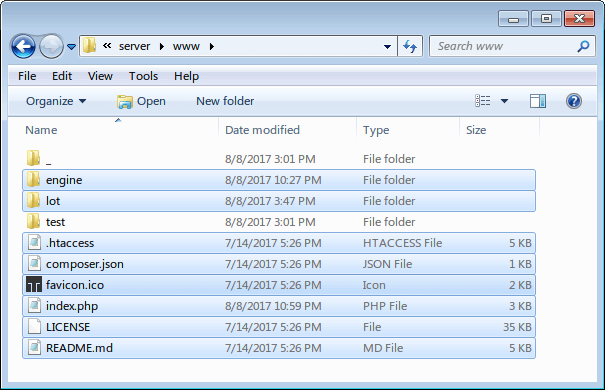Select the 'lot' folder name
Screen dimensions: 605x390
(53, 201)
